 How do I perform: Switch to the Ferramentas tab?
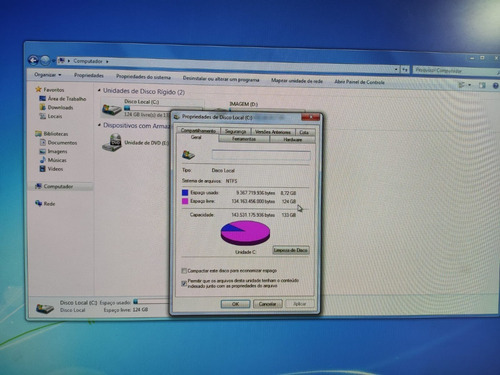[244, 139]
